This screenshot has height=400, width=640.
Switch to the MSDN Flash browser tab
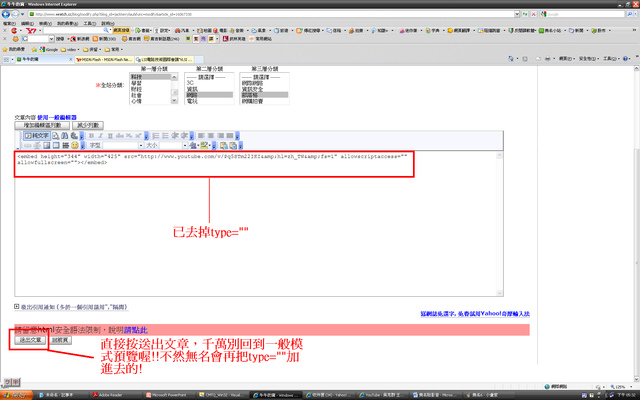click(105, 60)
